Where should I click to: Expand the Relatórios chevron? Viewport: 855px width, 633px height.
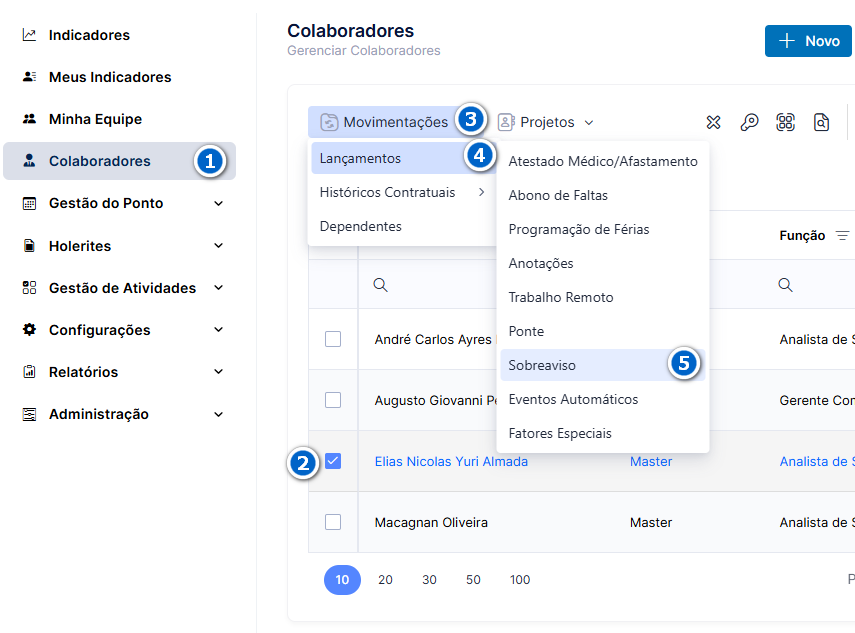tap(218, 372)
